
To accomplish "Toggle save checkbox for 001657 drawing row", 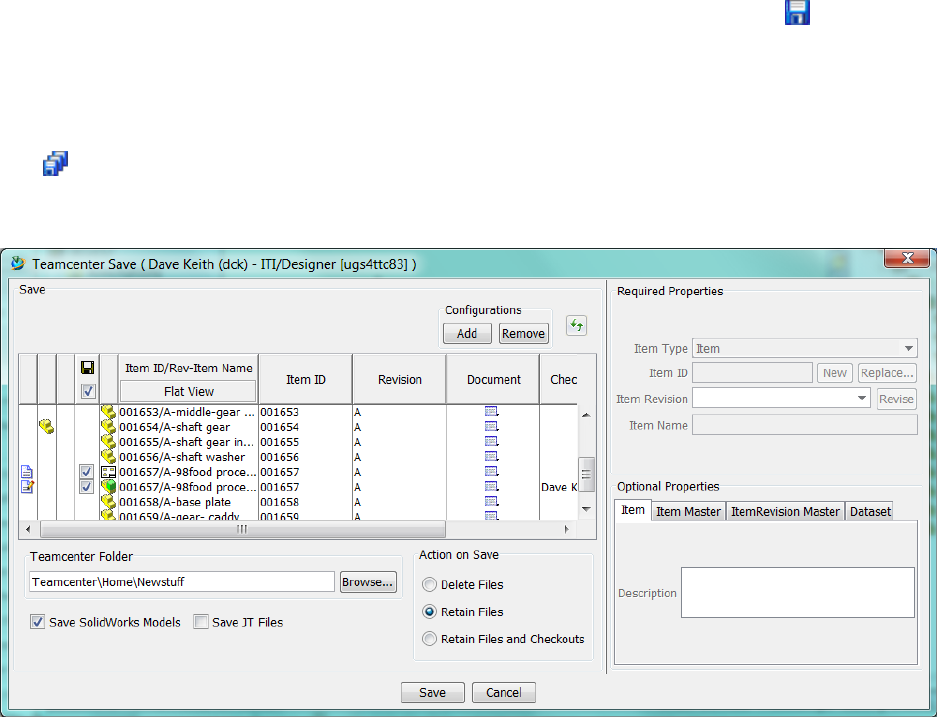I will (87, 472).
